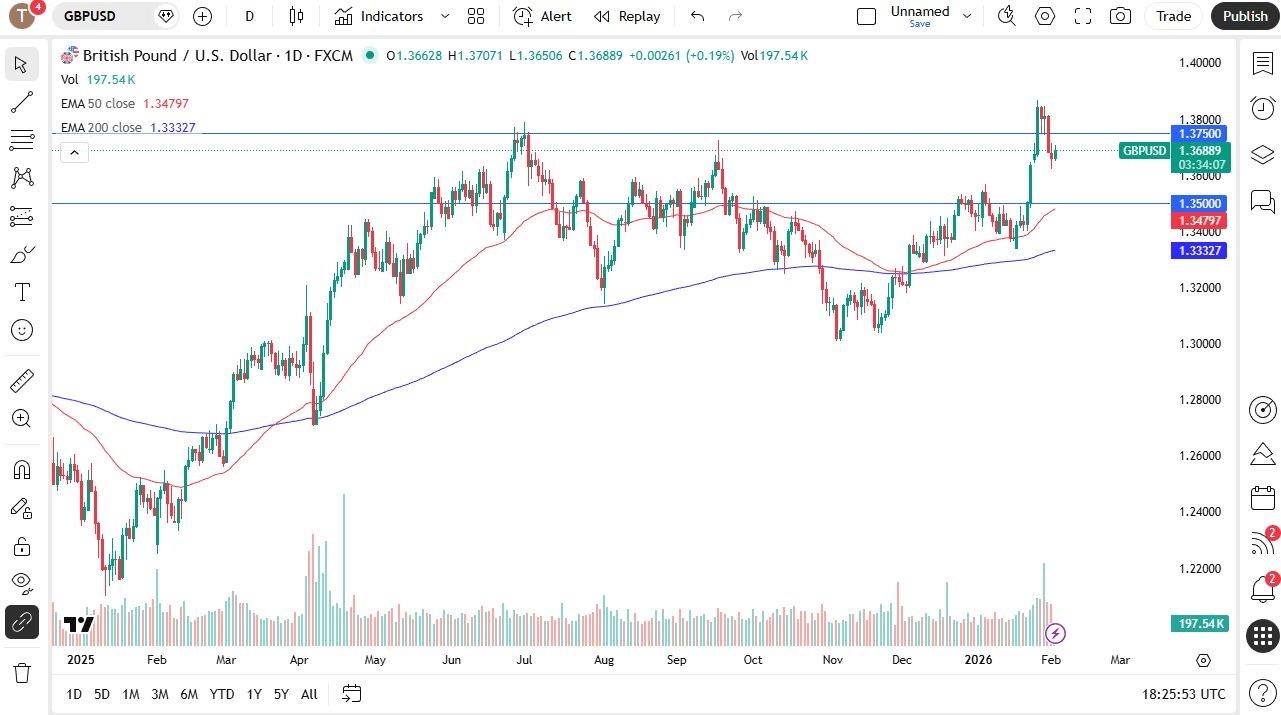Select the Trend Line drawing tool

(x=22, y=101)
